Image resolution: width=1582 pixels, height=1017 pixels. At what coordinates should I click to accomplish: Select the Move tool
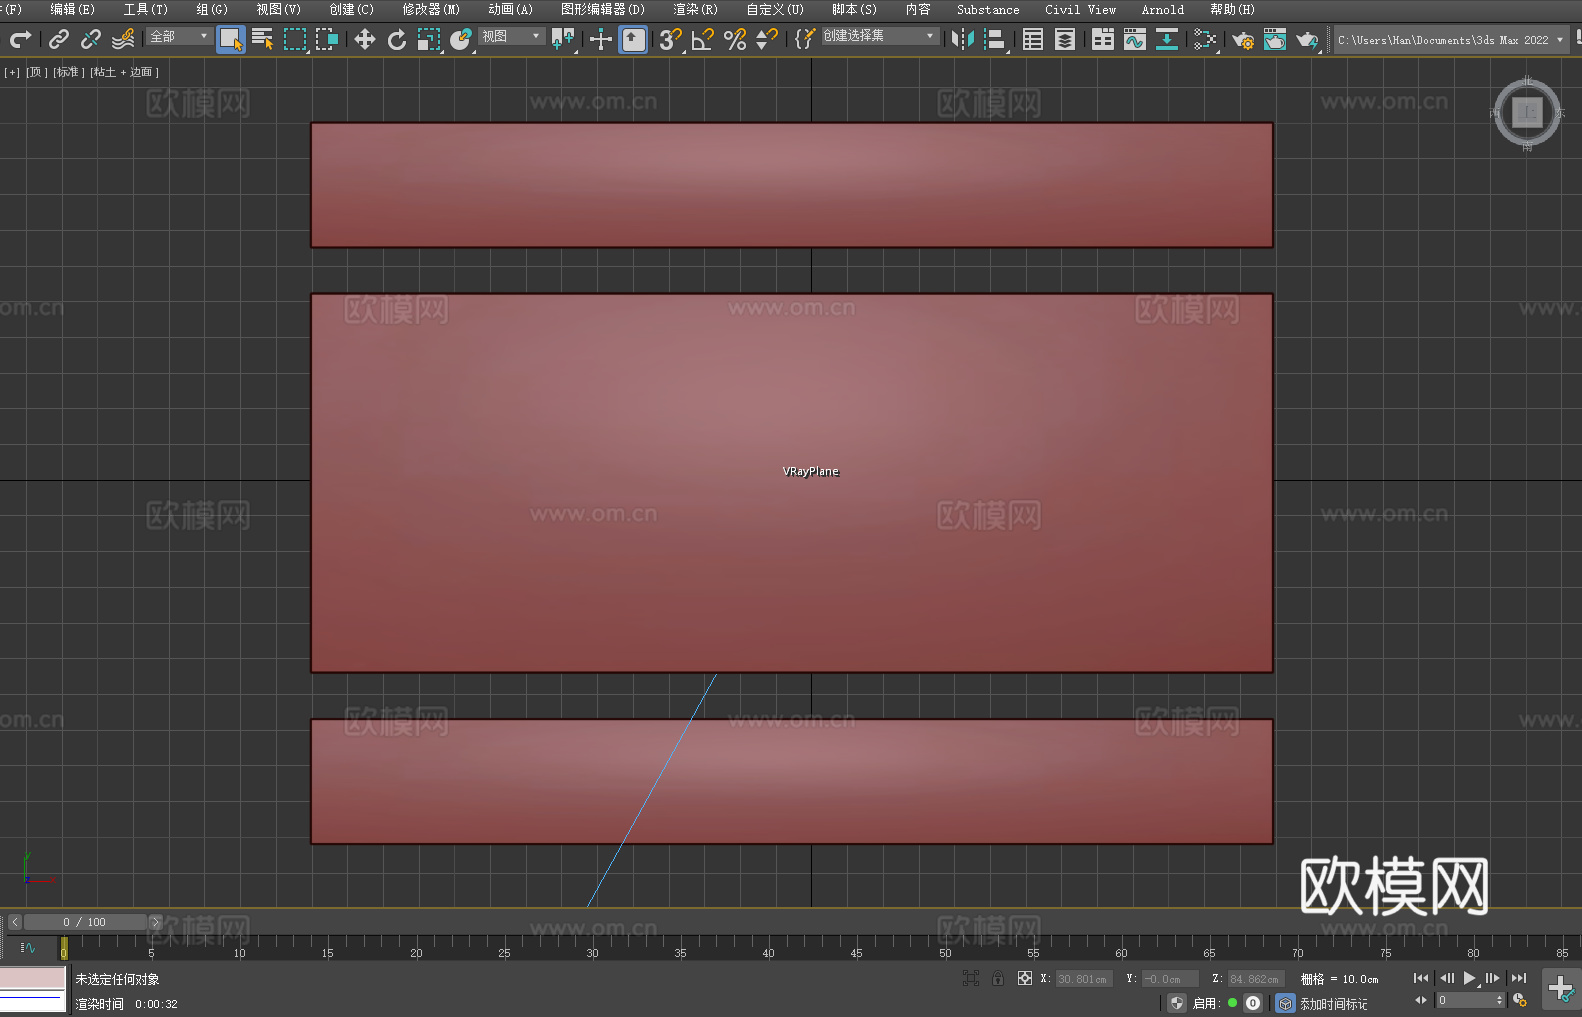(365, 39)
